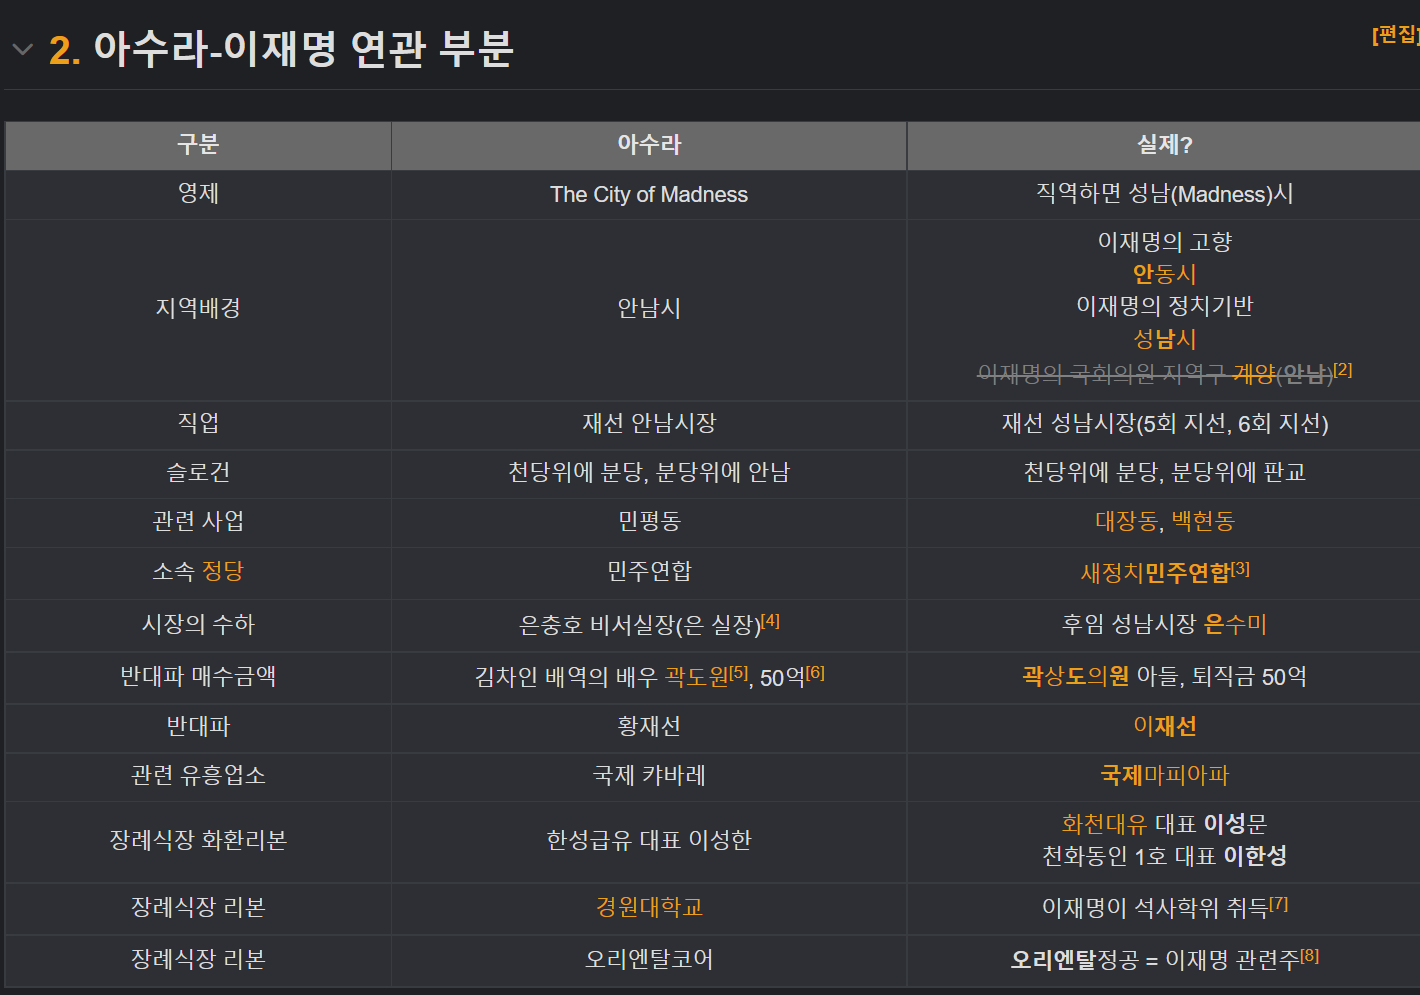Click the '관련 사업' row label

pos(198,521)
